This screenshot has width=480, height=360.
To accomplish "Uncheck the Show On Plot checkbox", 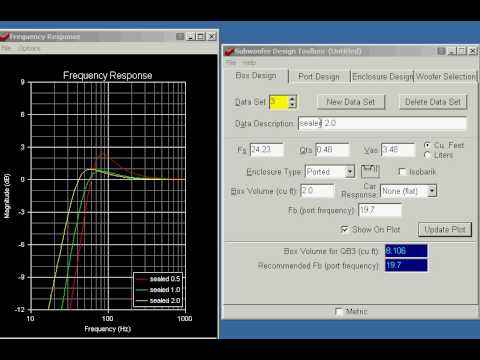I will (x=345, y=229).
